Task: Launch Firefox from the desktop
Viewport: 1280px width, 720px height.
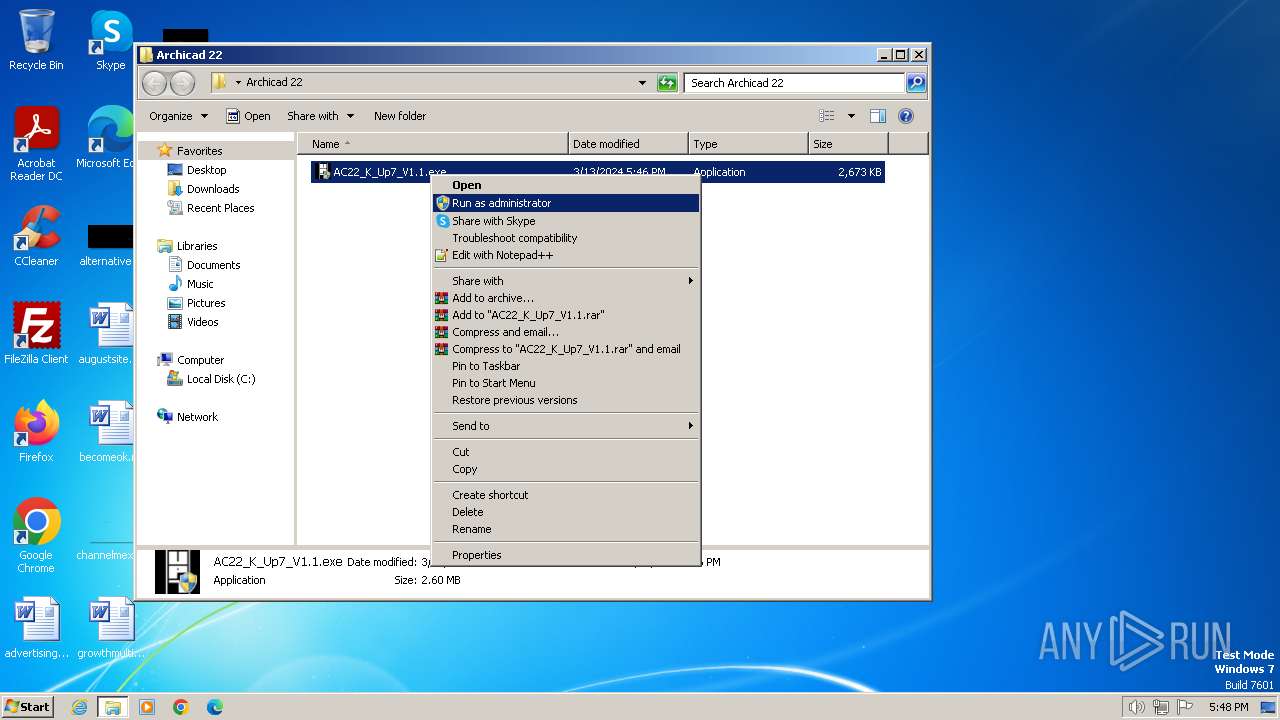Action: click(x=36, y=432)
